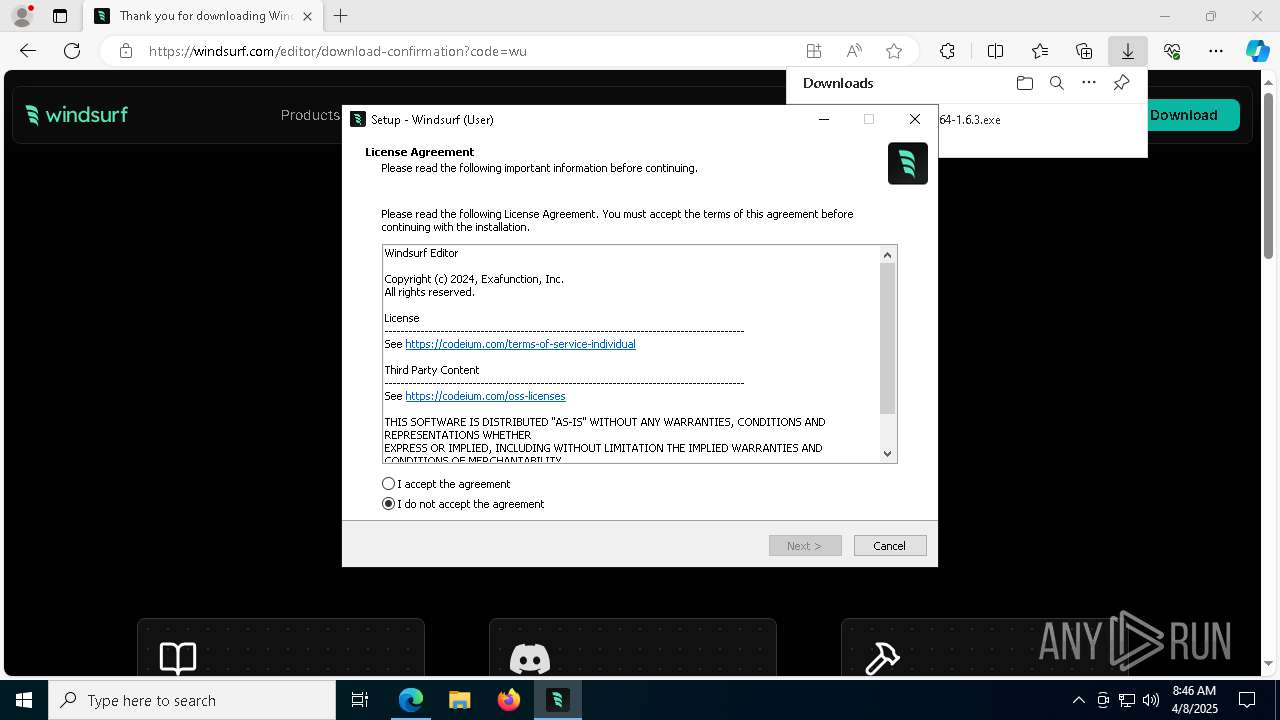The width and height of the screenshot is (1280, 720).
Task: Open Task View on the taskbar
Action: point(360,700)
